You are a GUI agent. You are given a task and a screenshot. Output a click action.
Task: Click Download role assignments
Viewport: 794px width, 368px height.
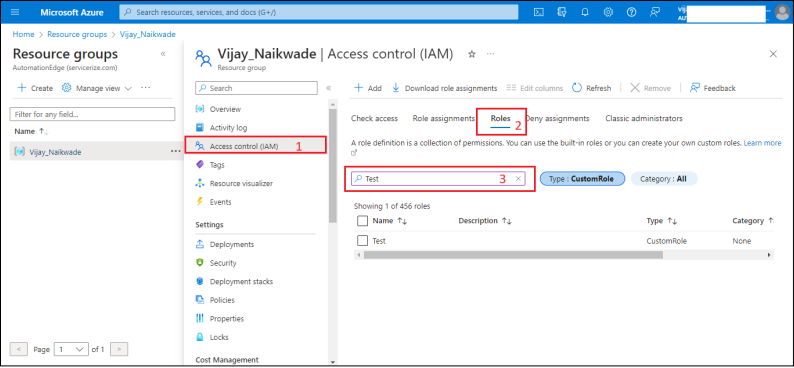coord(445,88)
